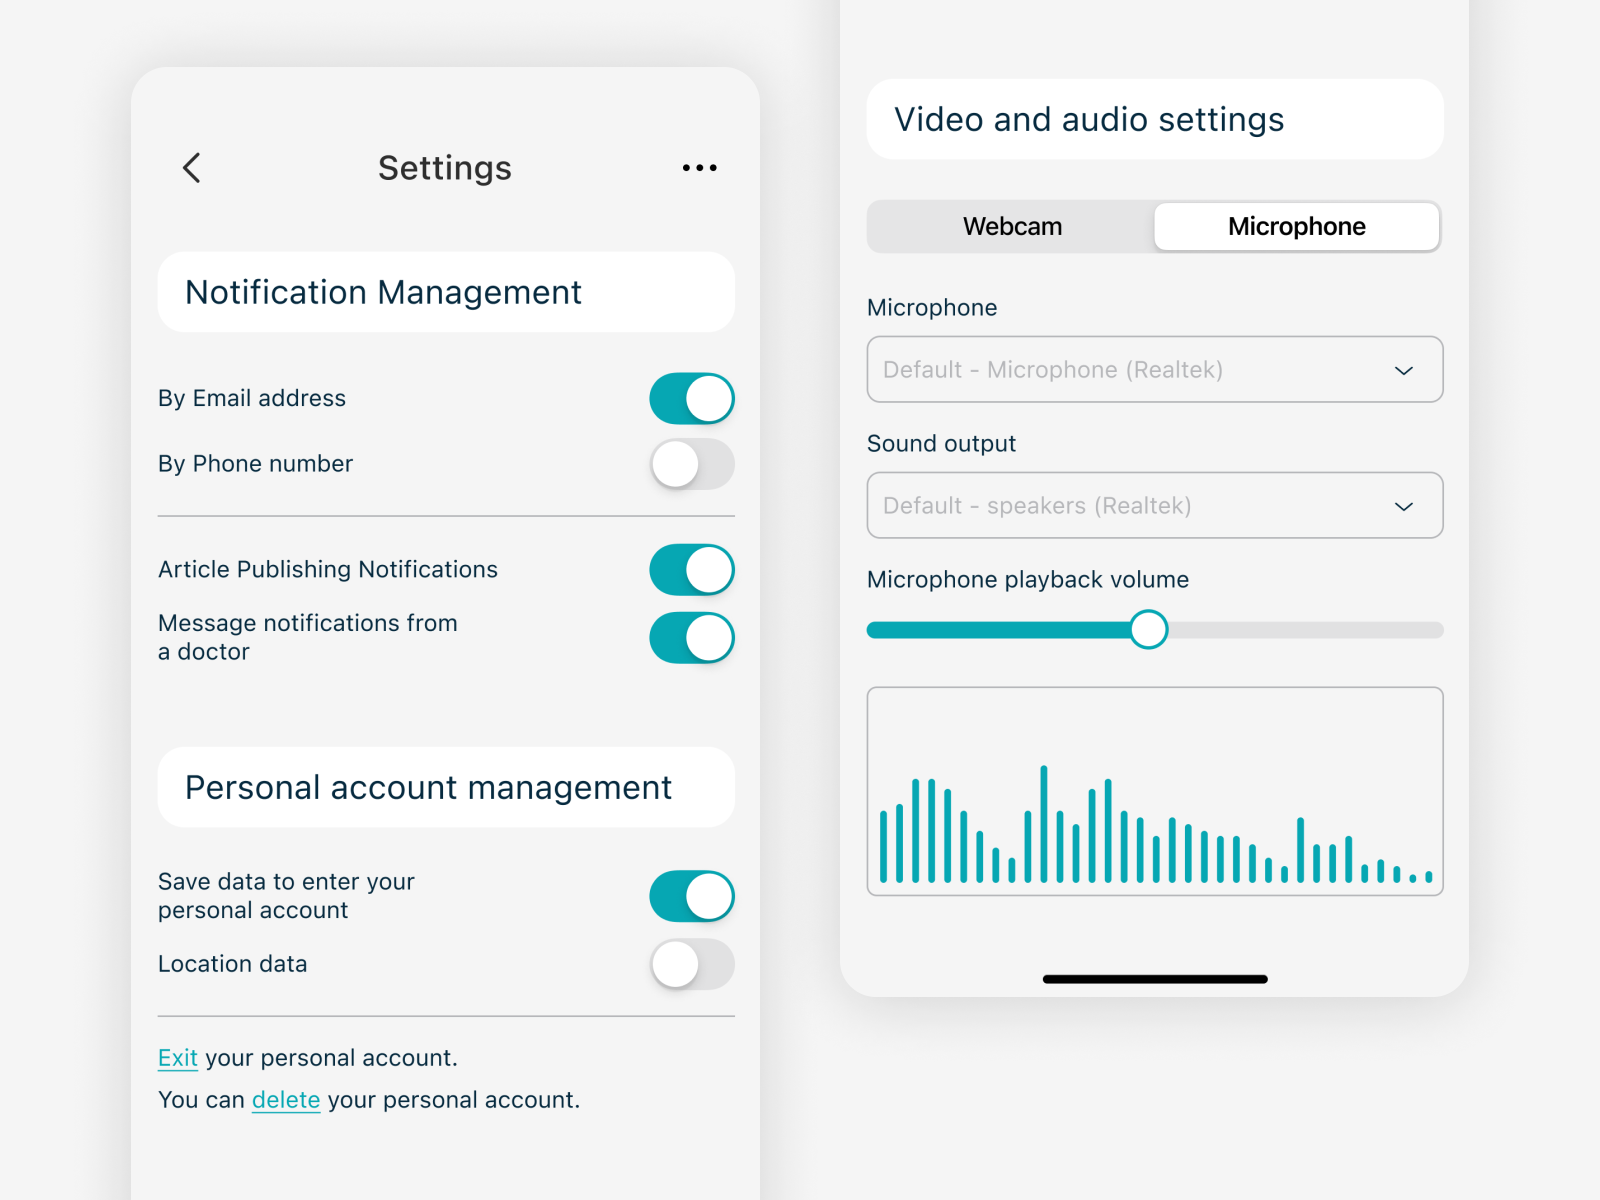Click the delete personal account link
The width and height of the screenshot is (1600, 1200).
(x=286, y=1099)
